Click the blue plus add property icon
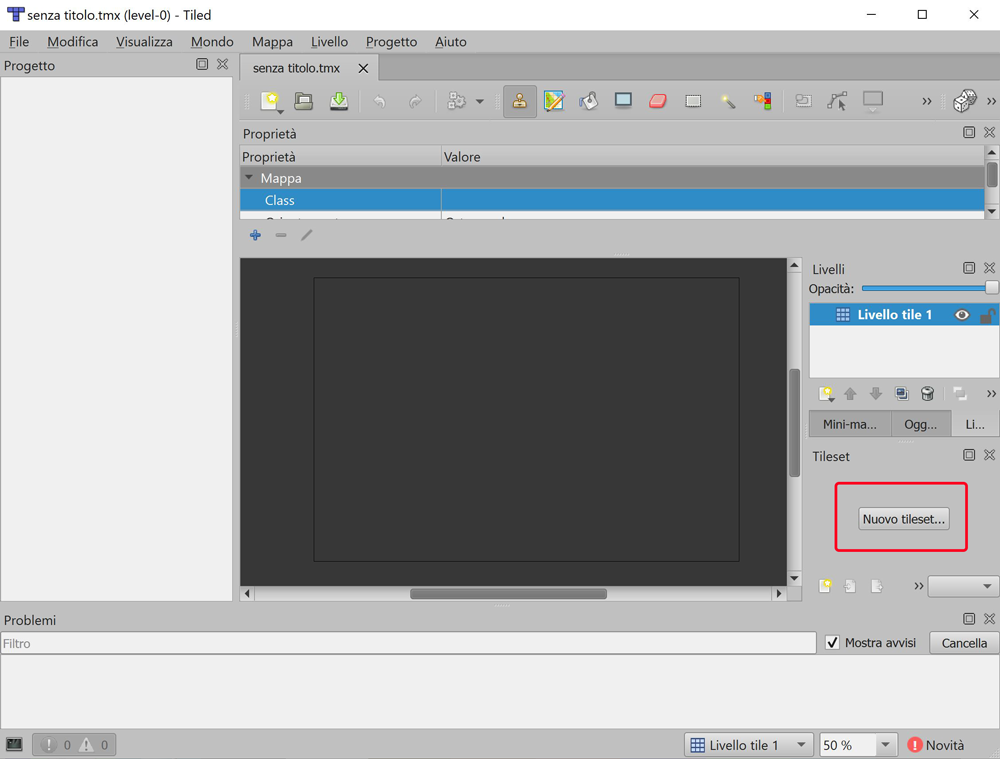1000x759 pixels. point(255,235)
